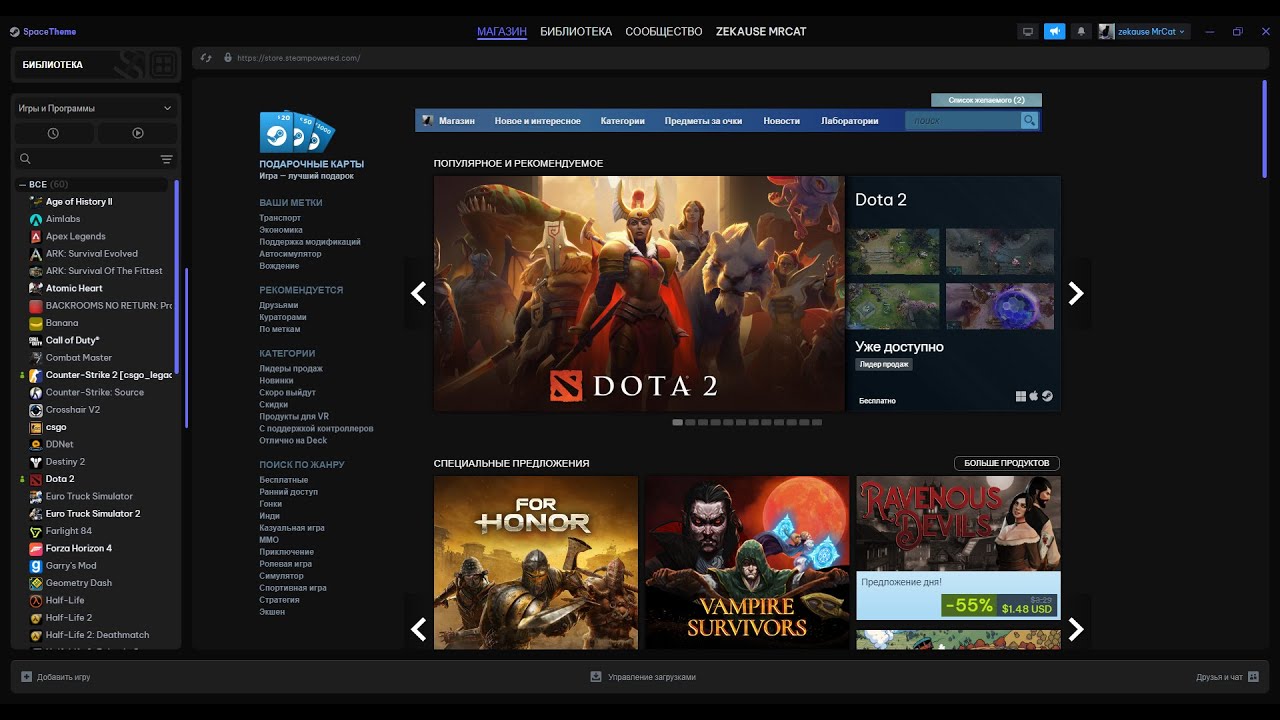Image resolution: width=1280 pixels, height=720 pixels.
Task: Click the library search magnifier icon
Action: click(25, 159)
